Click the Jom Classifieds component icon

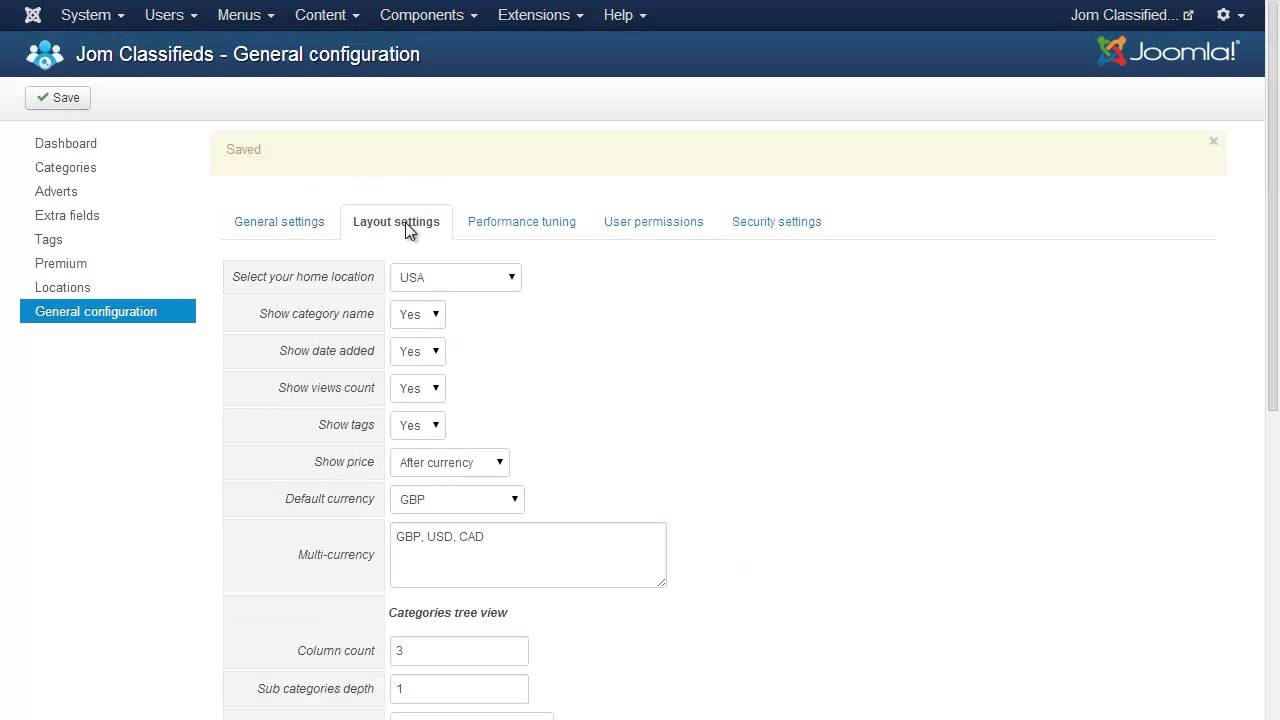[44, 54]
